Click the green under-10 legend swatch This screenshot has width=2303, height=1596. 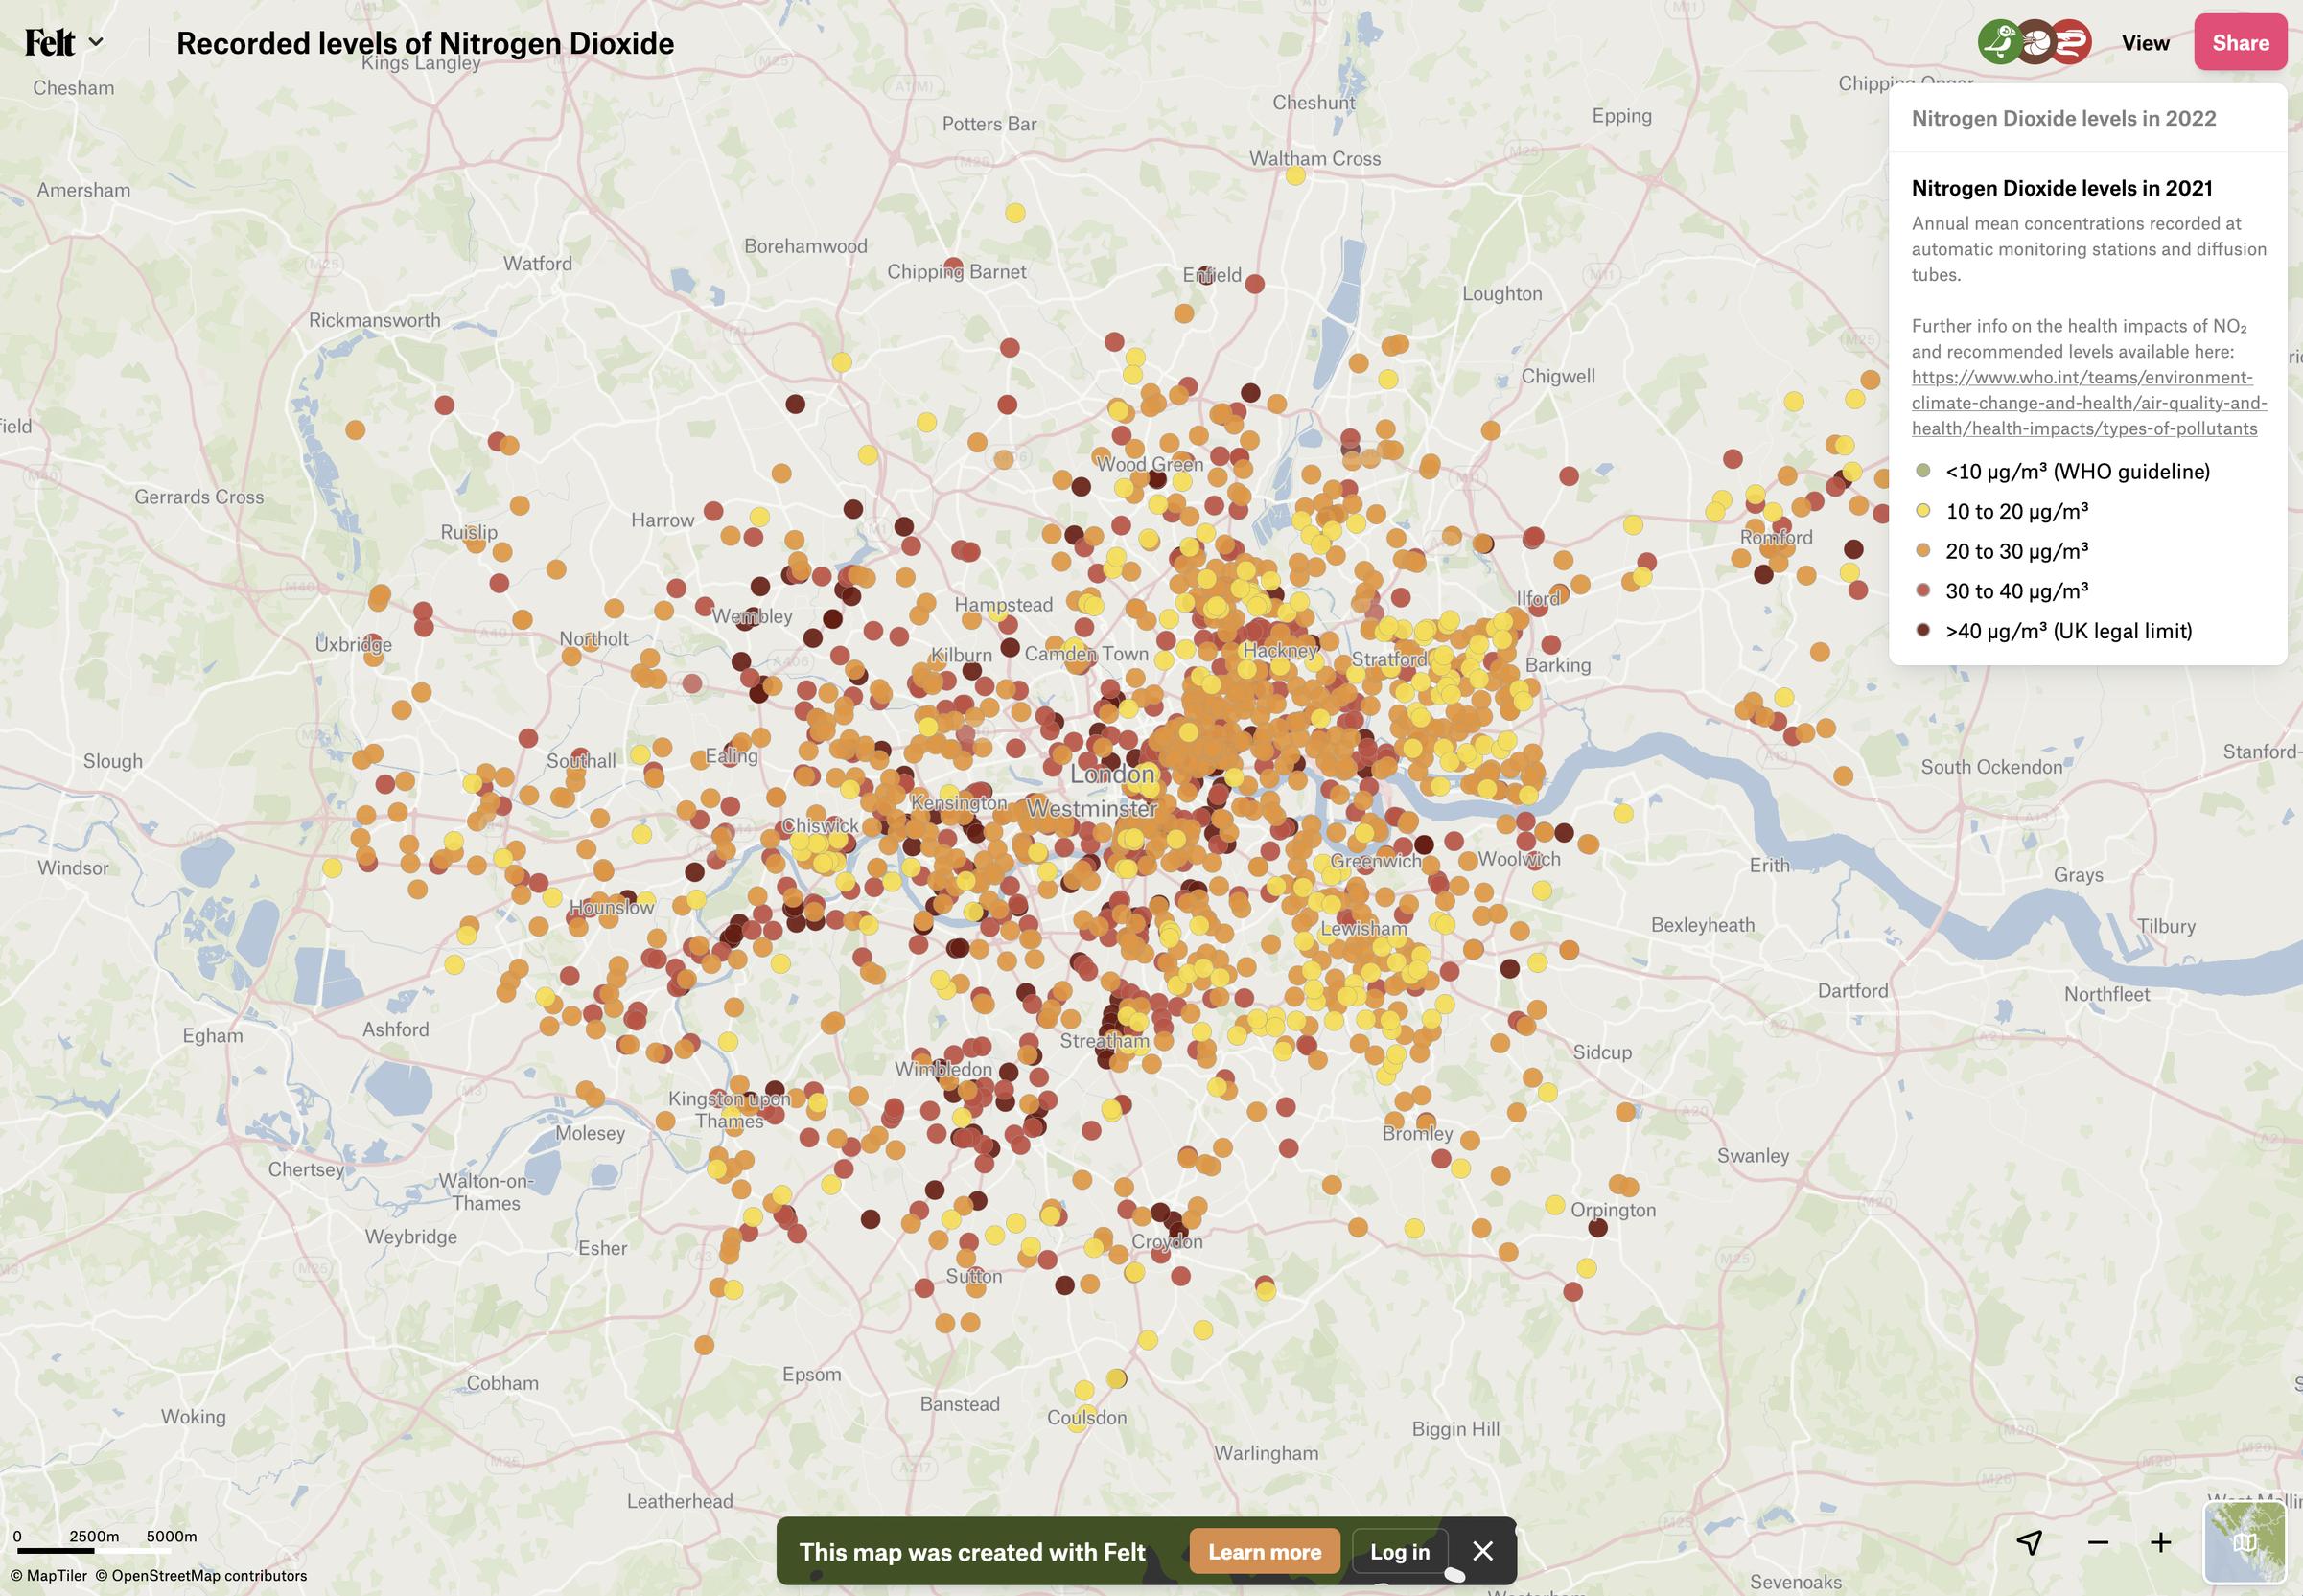click(1922, 471)
